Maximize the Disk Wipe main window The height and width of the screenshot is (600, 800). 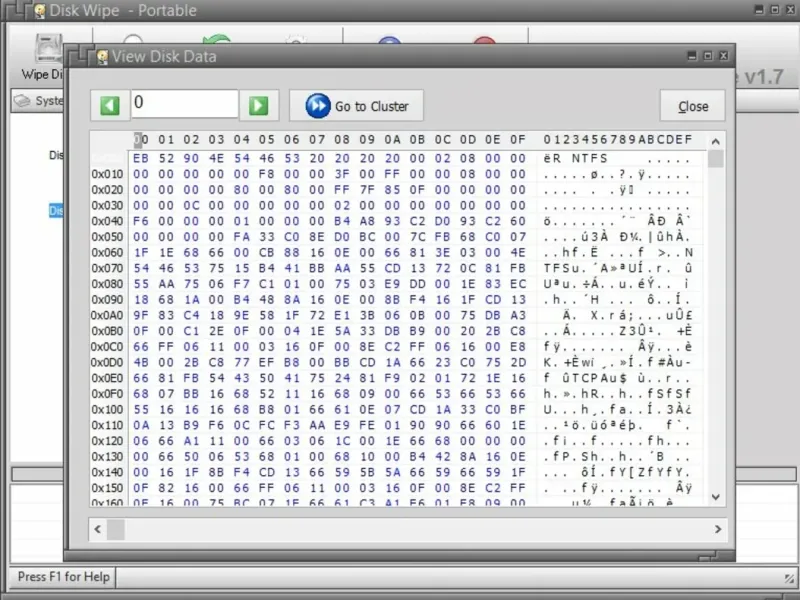[775, 9]
